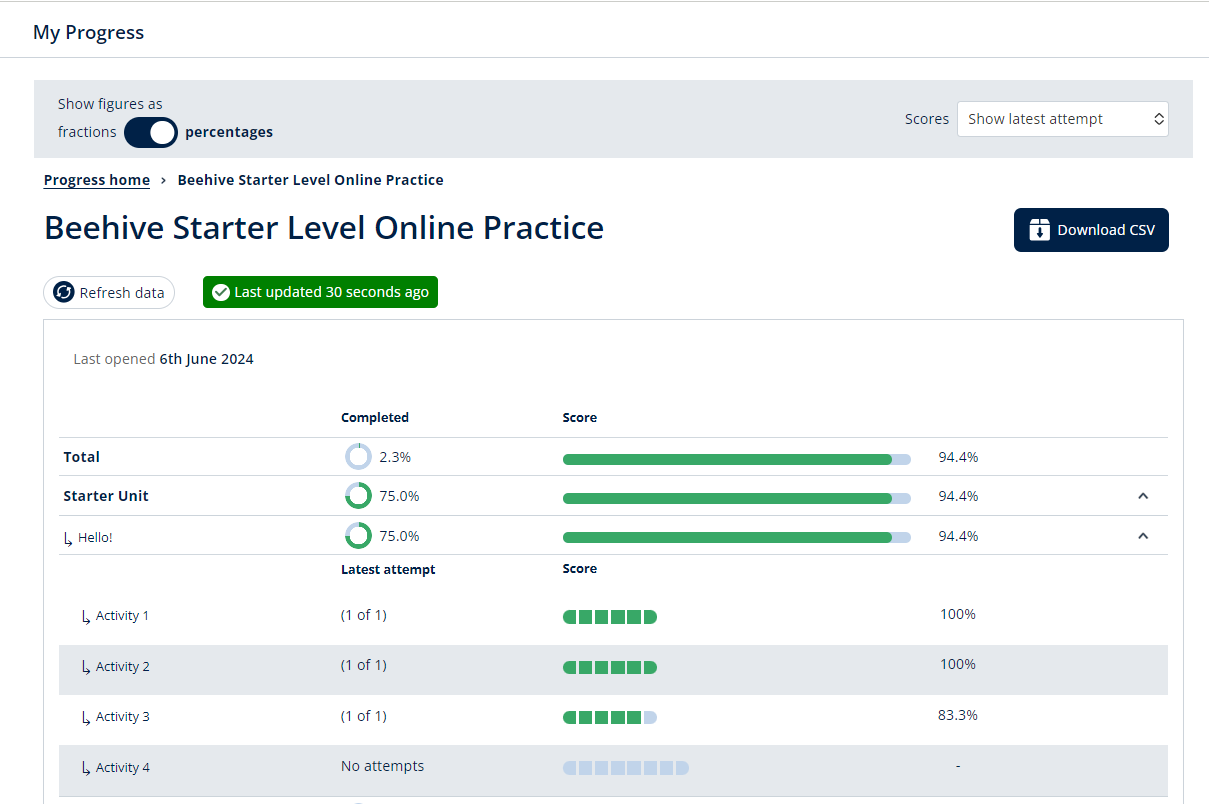Select the Activity 3 label
This screenshot has height=804, width=1209.
tap(123, 717)
